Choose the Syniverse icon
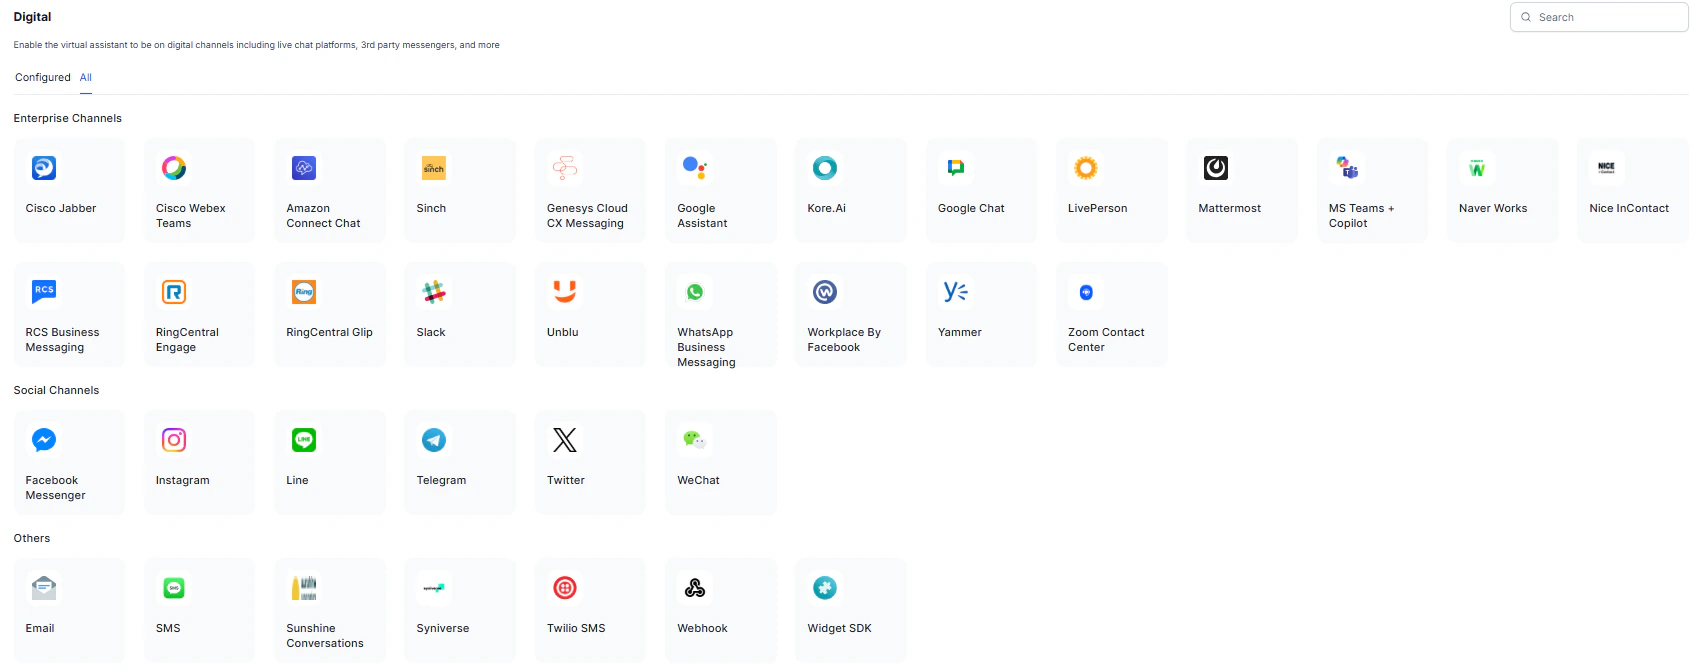The image size is (1693, 671). coord(434,588)
